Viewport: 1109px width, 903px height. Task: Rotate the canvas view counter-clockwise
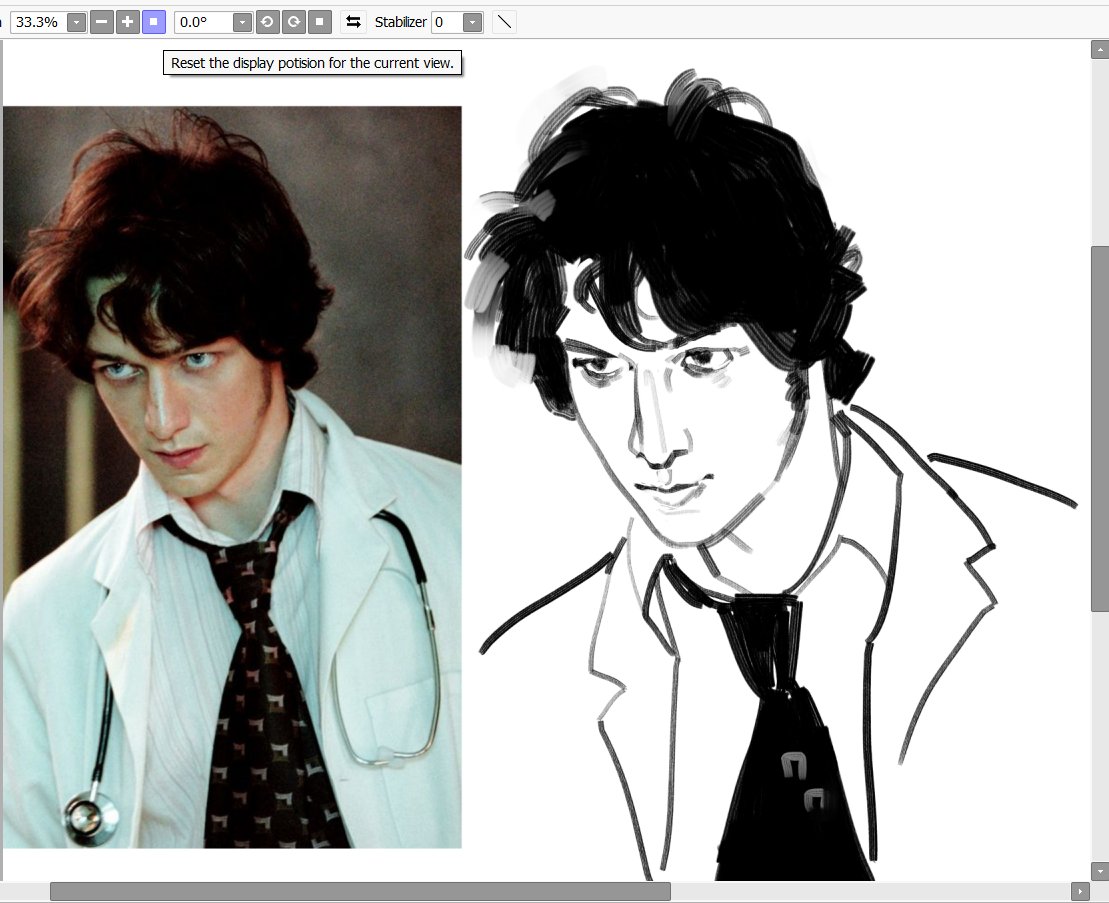tap(267, 22)
